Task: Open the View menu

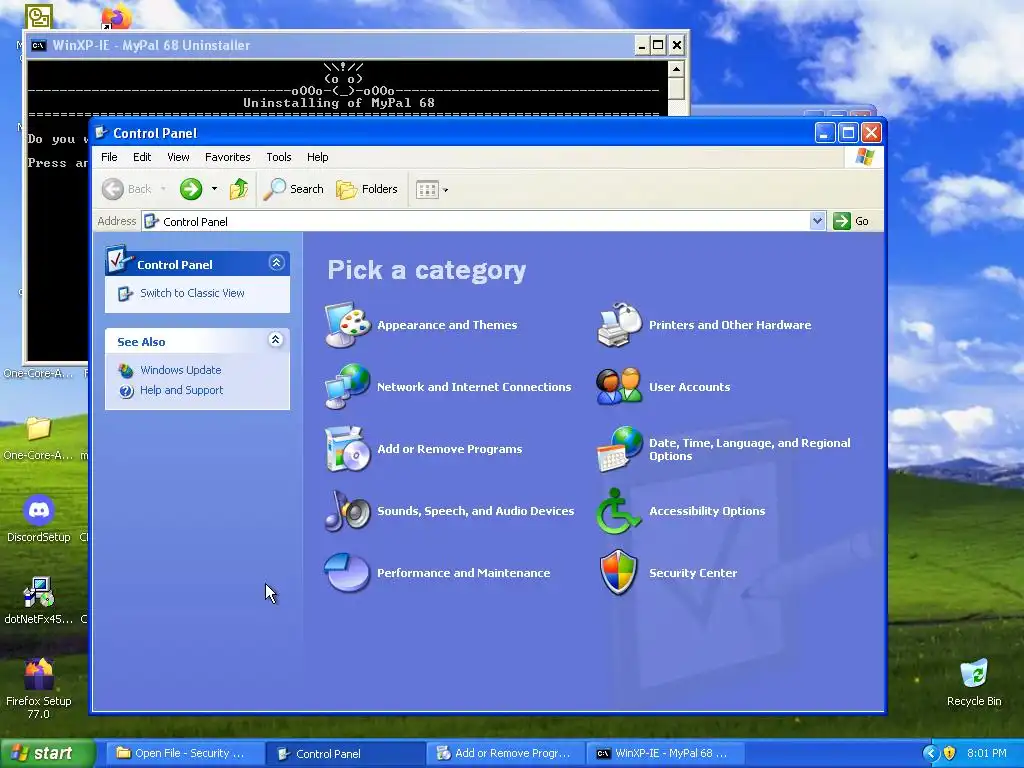Action: pyautogui.click(x=178, y=157)
